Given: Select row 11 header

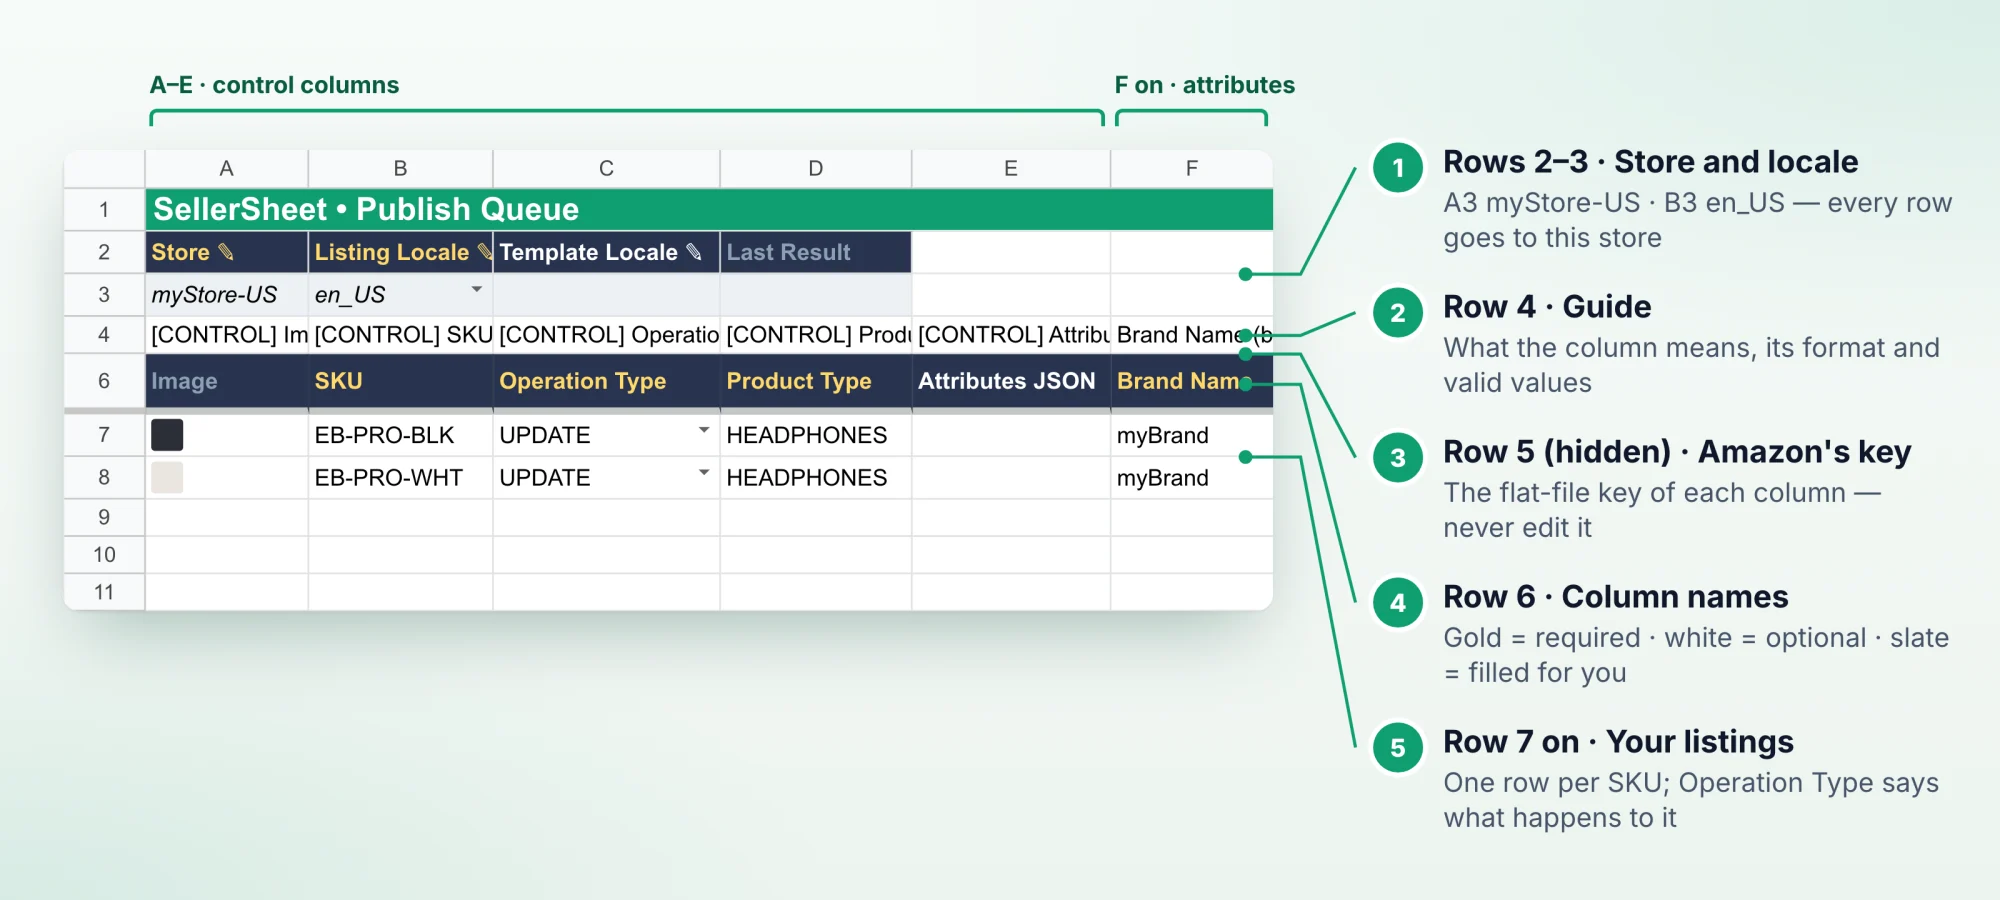Looking at the screenshot, I should pyautogui.click(x=104, y=592).
